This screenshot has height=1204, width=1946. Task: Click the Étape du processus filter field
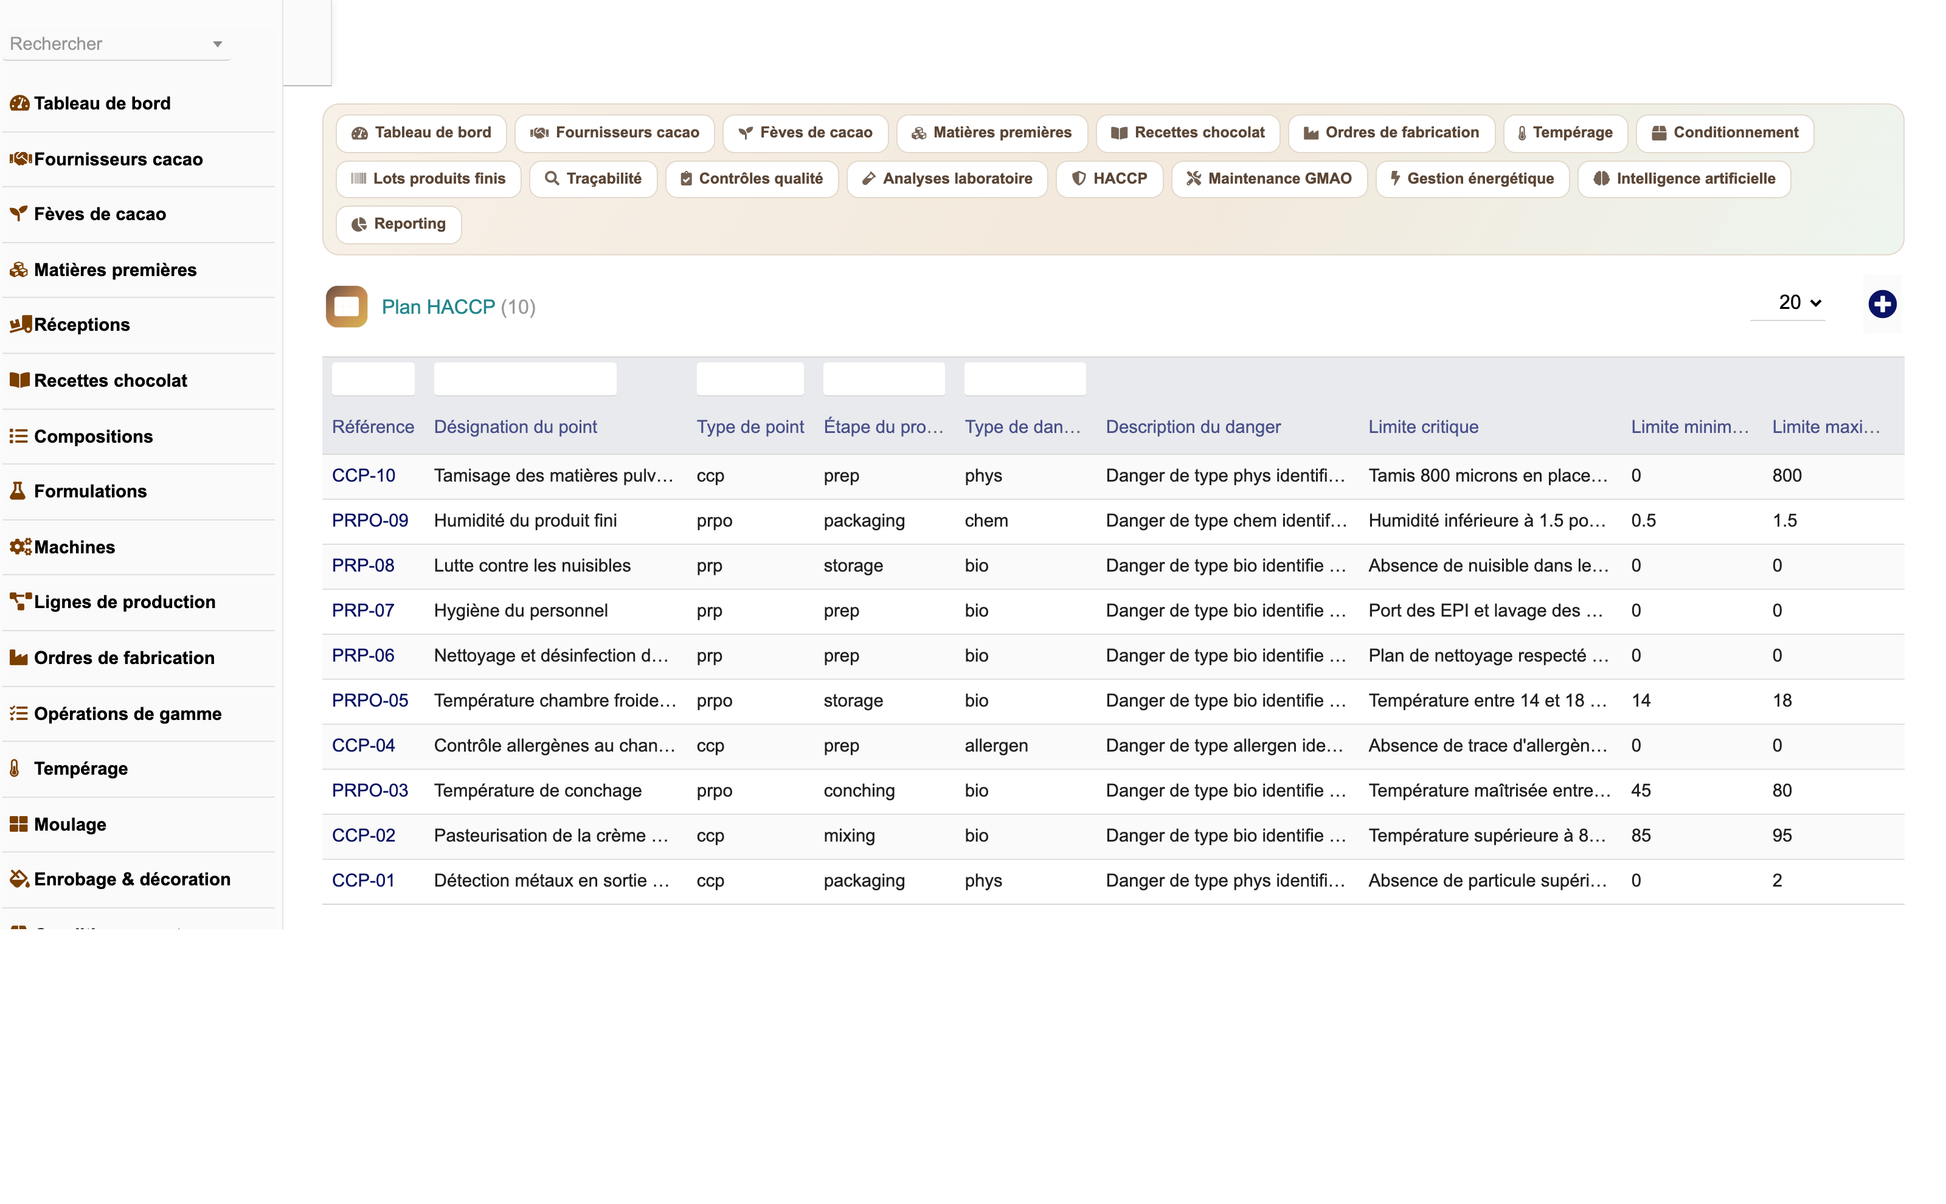(884, 379)
